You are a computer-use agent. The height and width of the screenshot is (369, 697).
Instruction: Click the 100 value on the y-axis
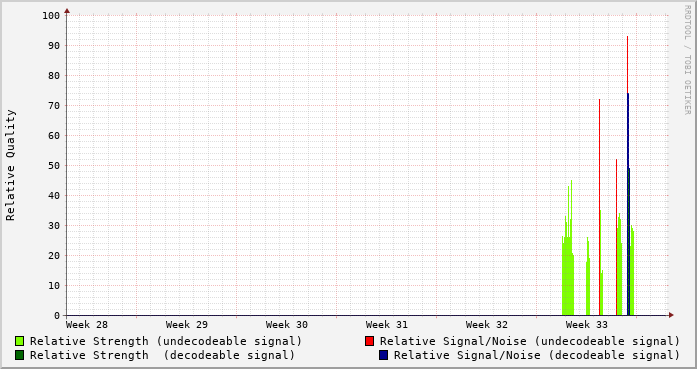tap(51, 16)
